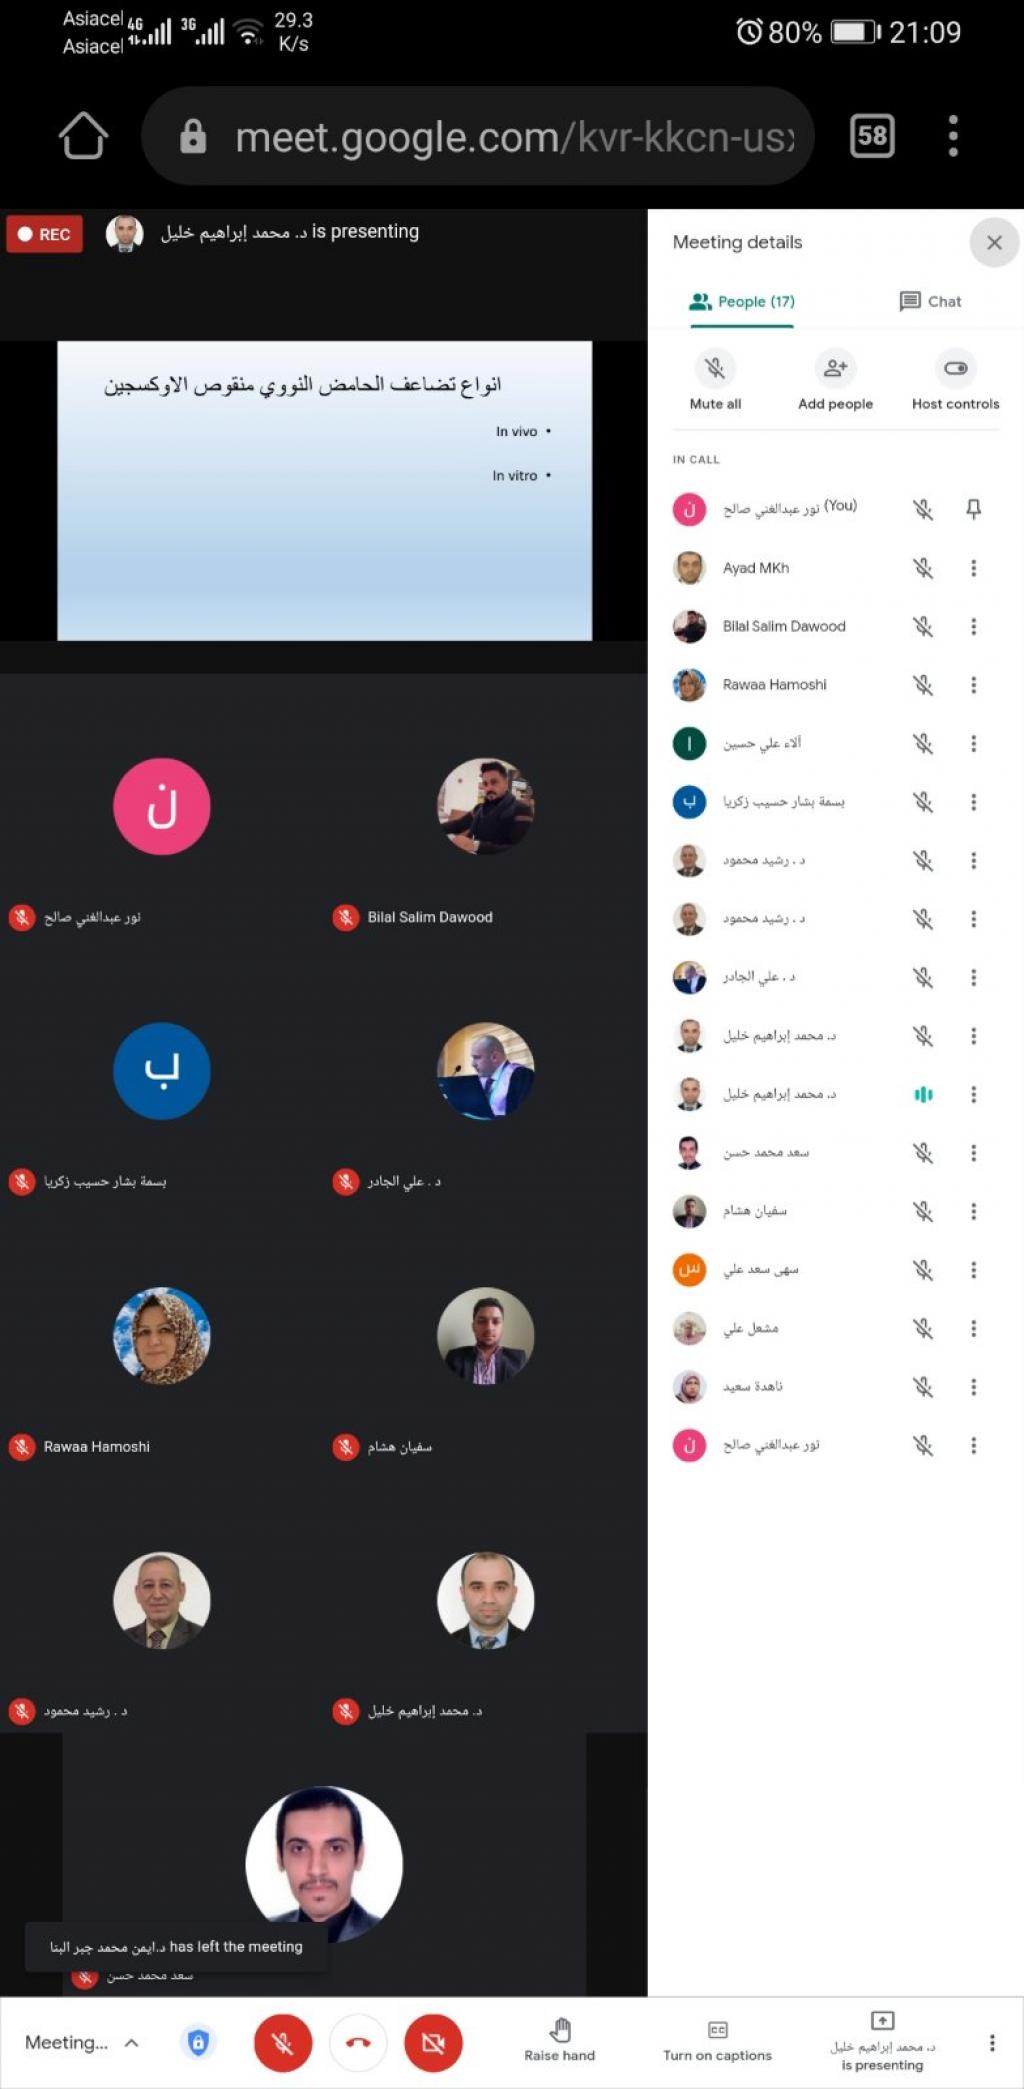
Task: Turn on captions
Action: [717, 2040]
